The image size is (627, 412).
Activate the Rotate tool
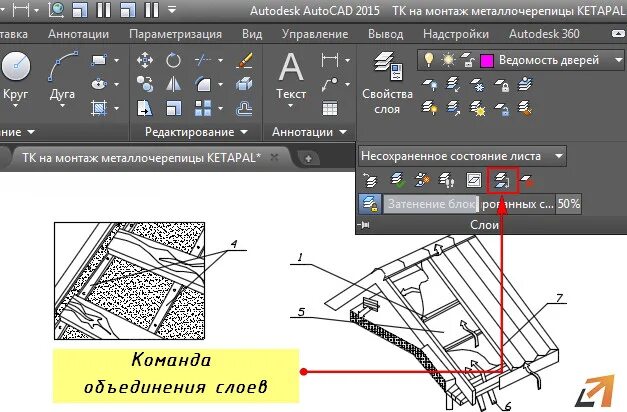173,60
